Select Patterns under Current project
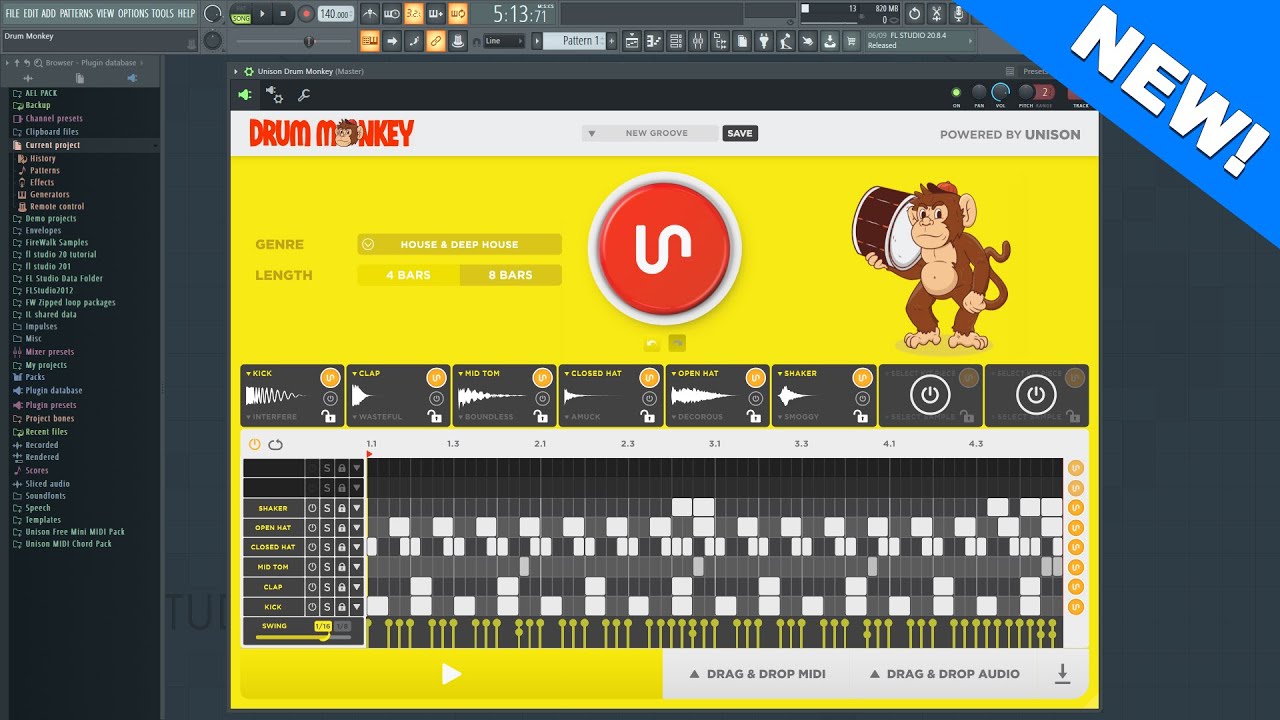The image size is (1280, 720). (45, 171)
